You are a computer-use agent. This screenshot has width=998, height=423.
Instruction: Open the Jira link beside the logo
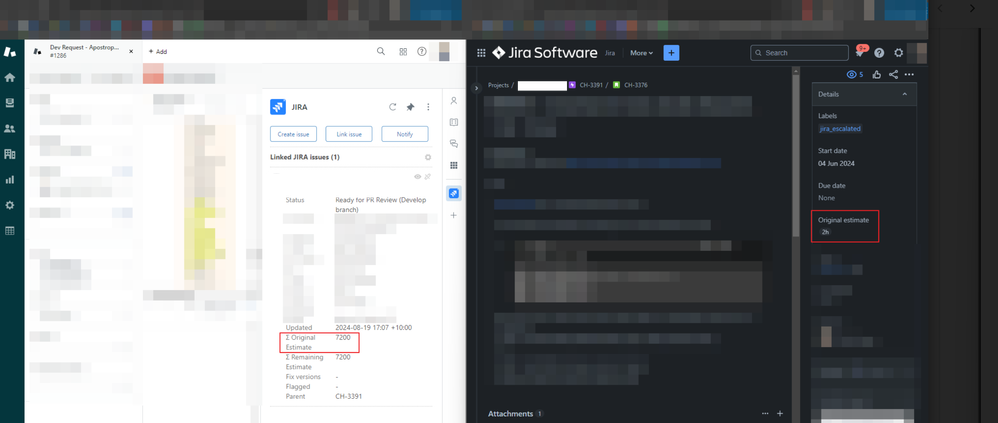(610, 53)
